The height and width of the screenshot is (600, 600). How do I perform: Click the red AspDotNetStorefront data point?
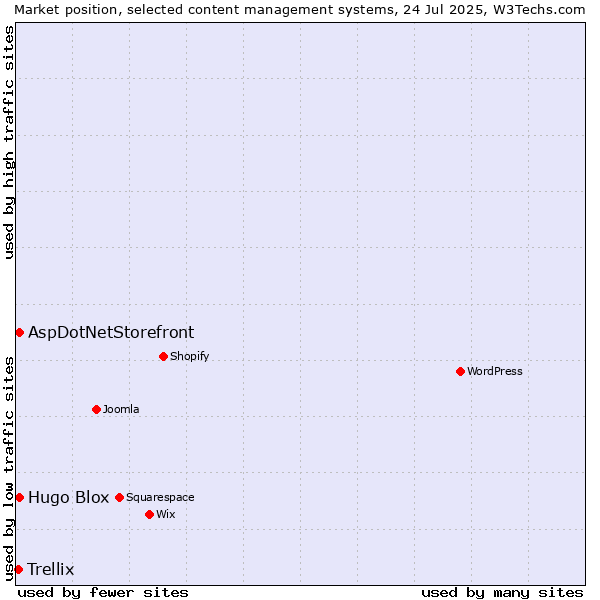tap(20, 333)
